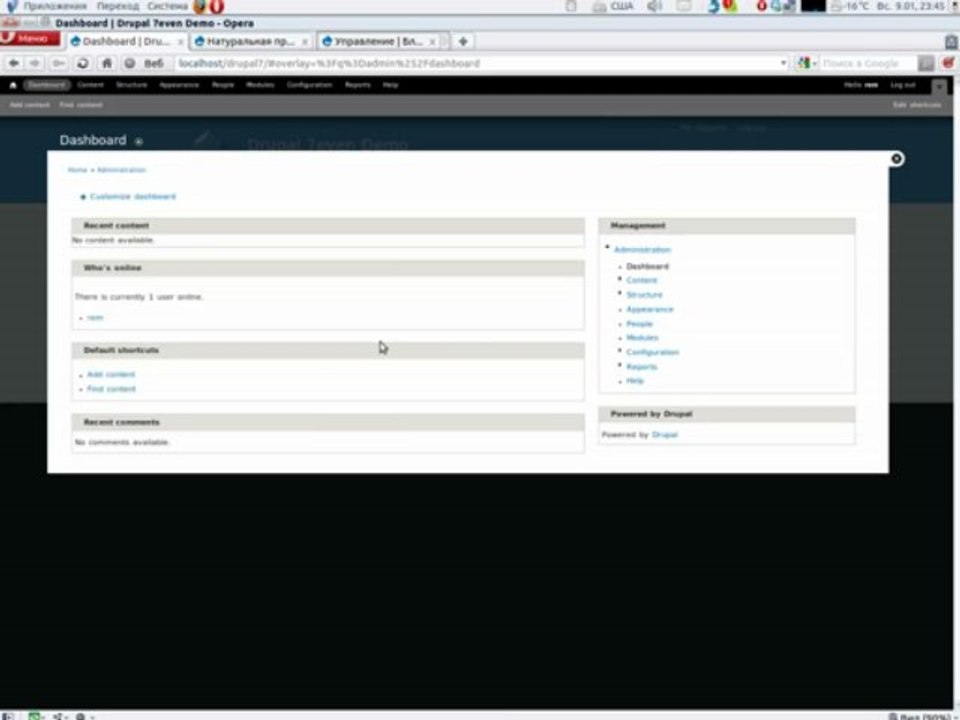
Task: Click Find content under Default shortcuts block
Action: (111, 389)
